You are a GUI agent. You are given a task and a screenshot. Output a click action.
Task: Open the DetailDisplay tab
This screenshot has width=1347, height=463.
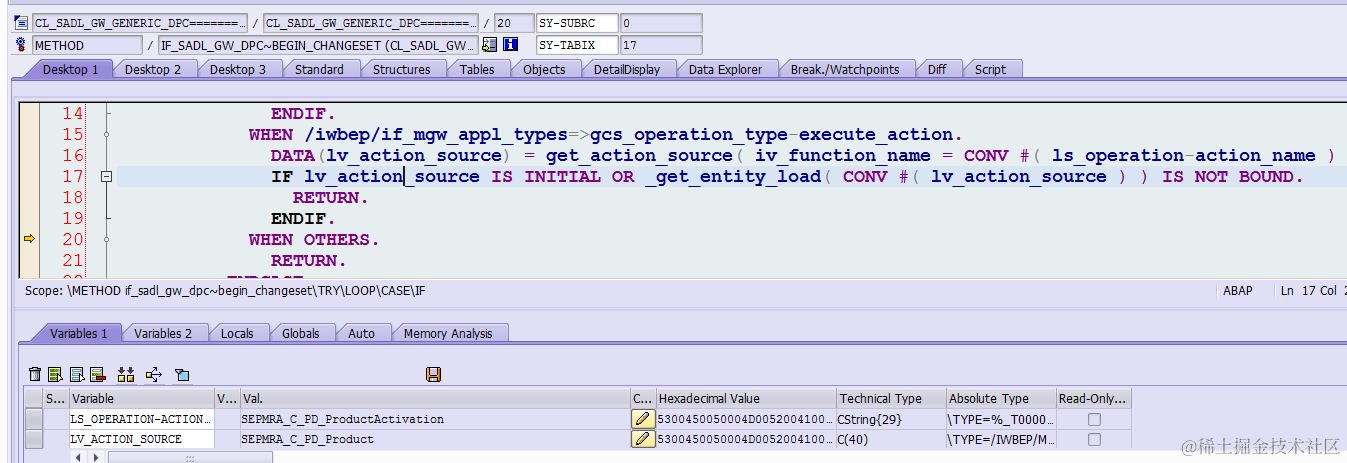[627, 69]
